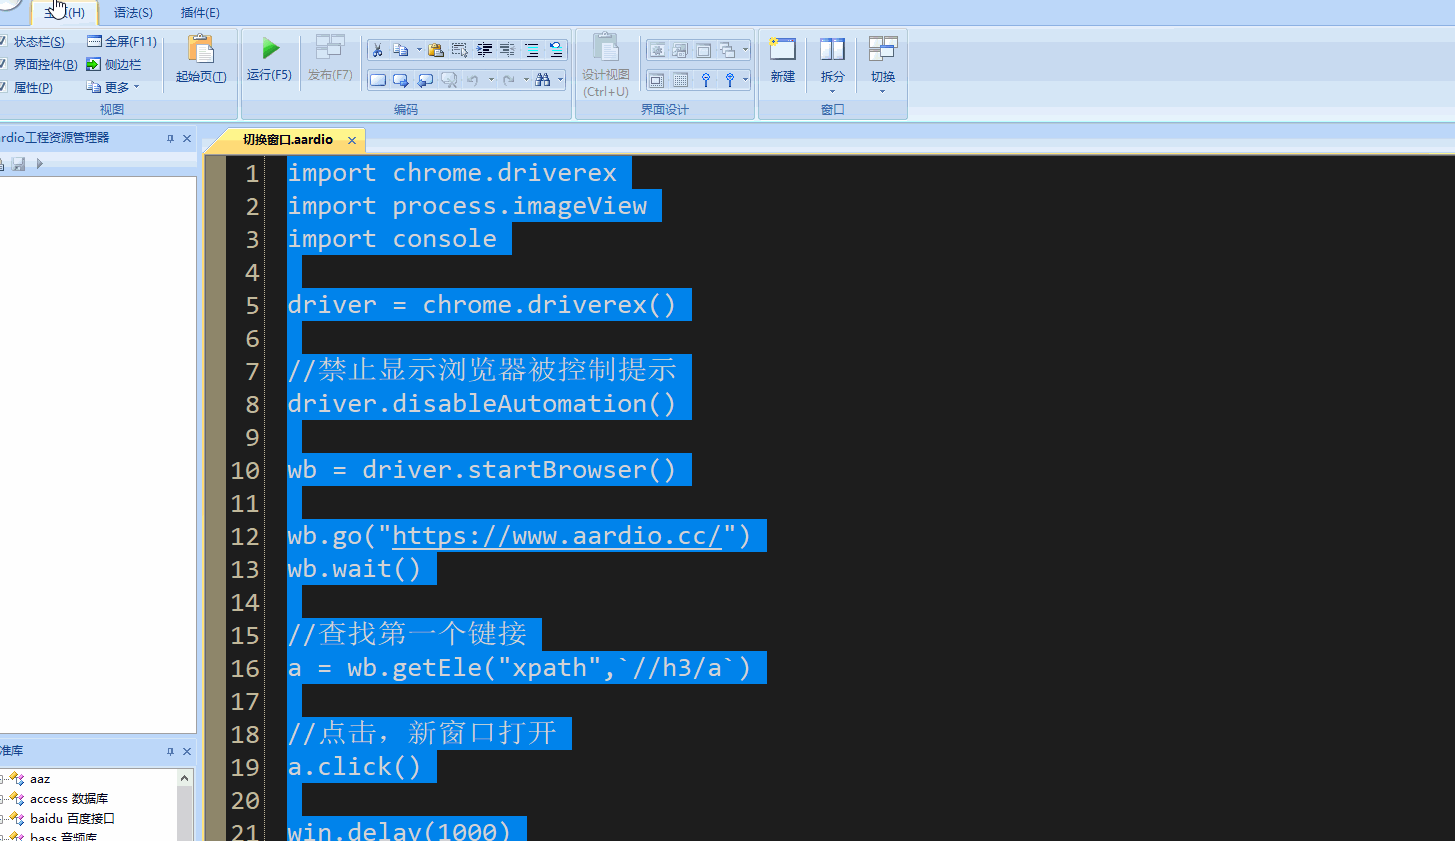This screenshot has height=841, width=1455.
Task: Paste using the clipboard icon in 编码
Action: click(x=436, y=50)
